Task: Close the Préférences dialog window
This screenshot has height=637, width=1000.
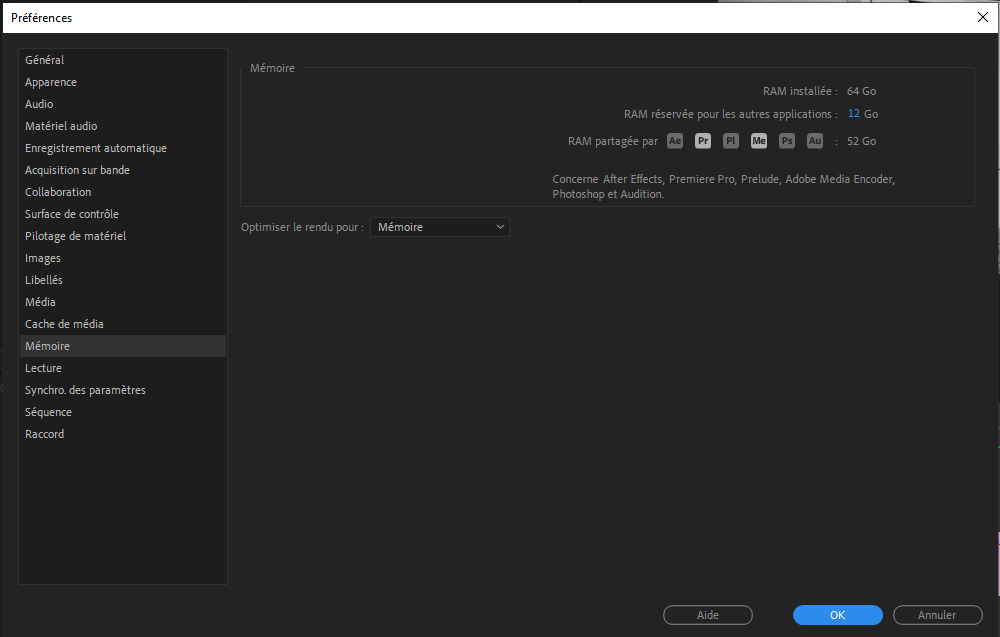Action: pos(981,17)
